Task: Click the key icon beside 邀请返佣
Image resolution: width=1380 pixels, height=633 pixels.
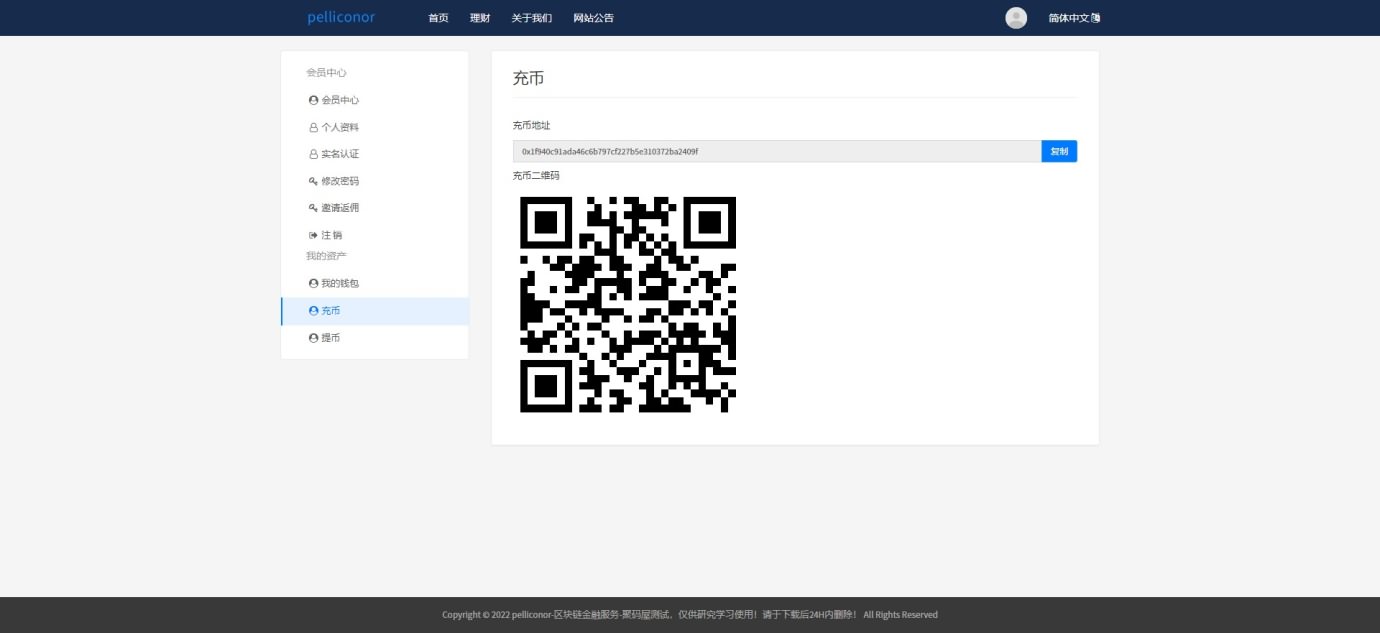Action: [313, 208]
